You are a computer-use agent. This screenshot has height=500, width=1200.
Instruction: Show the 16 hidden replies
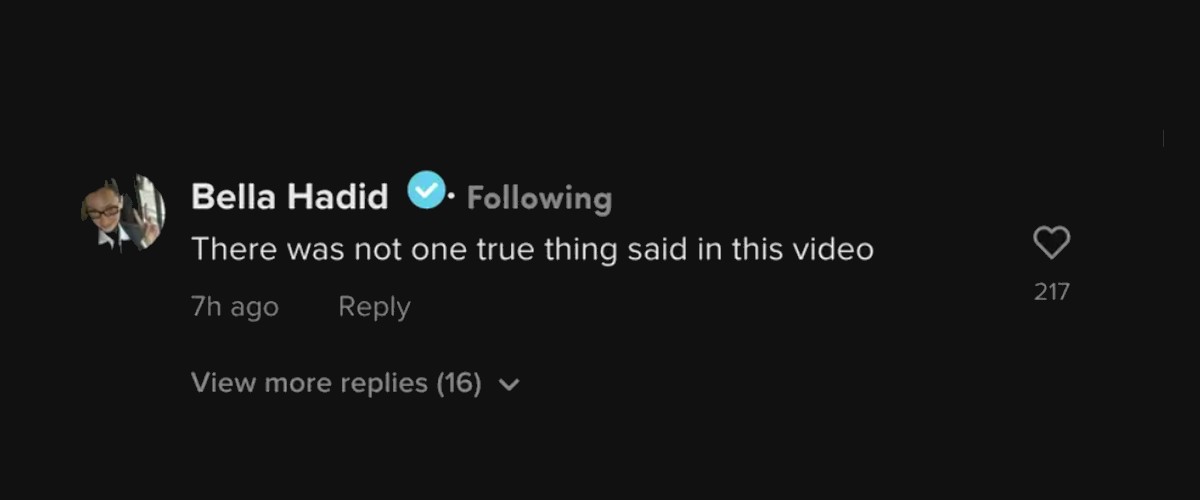tap(336, 382)
